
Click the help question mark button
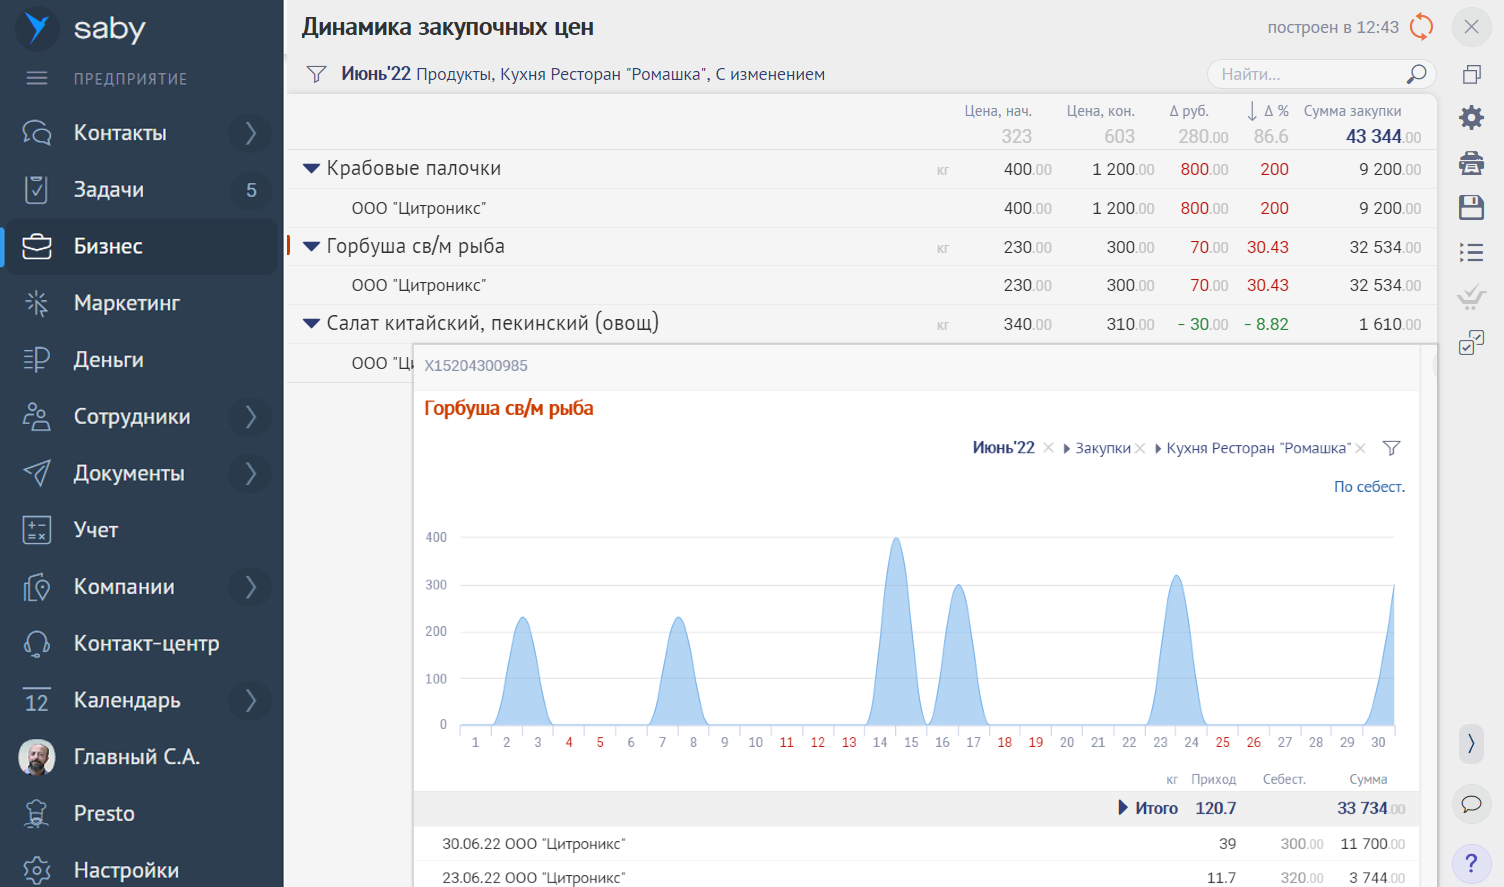click(x=1471, y=862)
